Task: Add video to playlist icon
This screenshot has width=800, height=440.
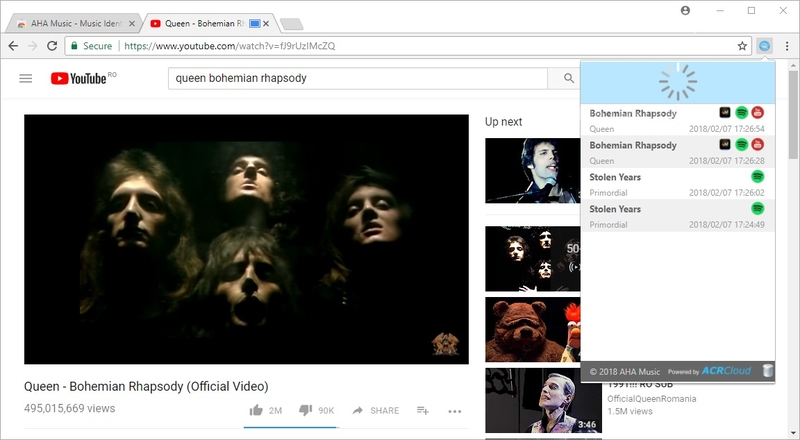Action: pos(422,410)
